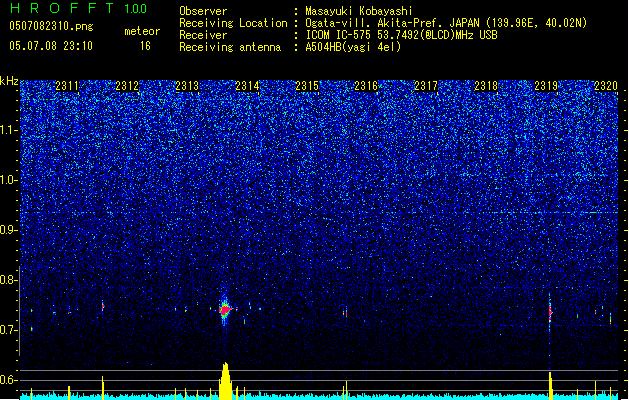
Task: Click the Receiving Location value line
Action: coord(446,23)
